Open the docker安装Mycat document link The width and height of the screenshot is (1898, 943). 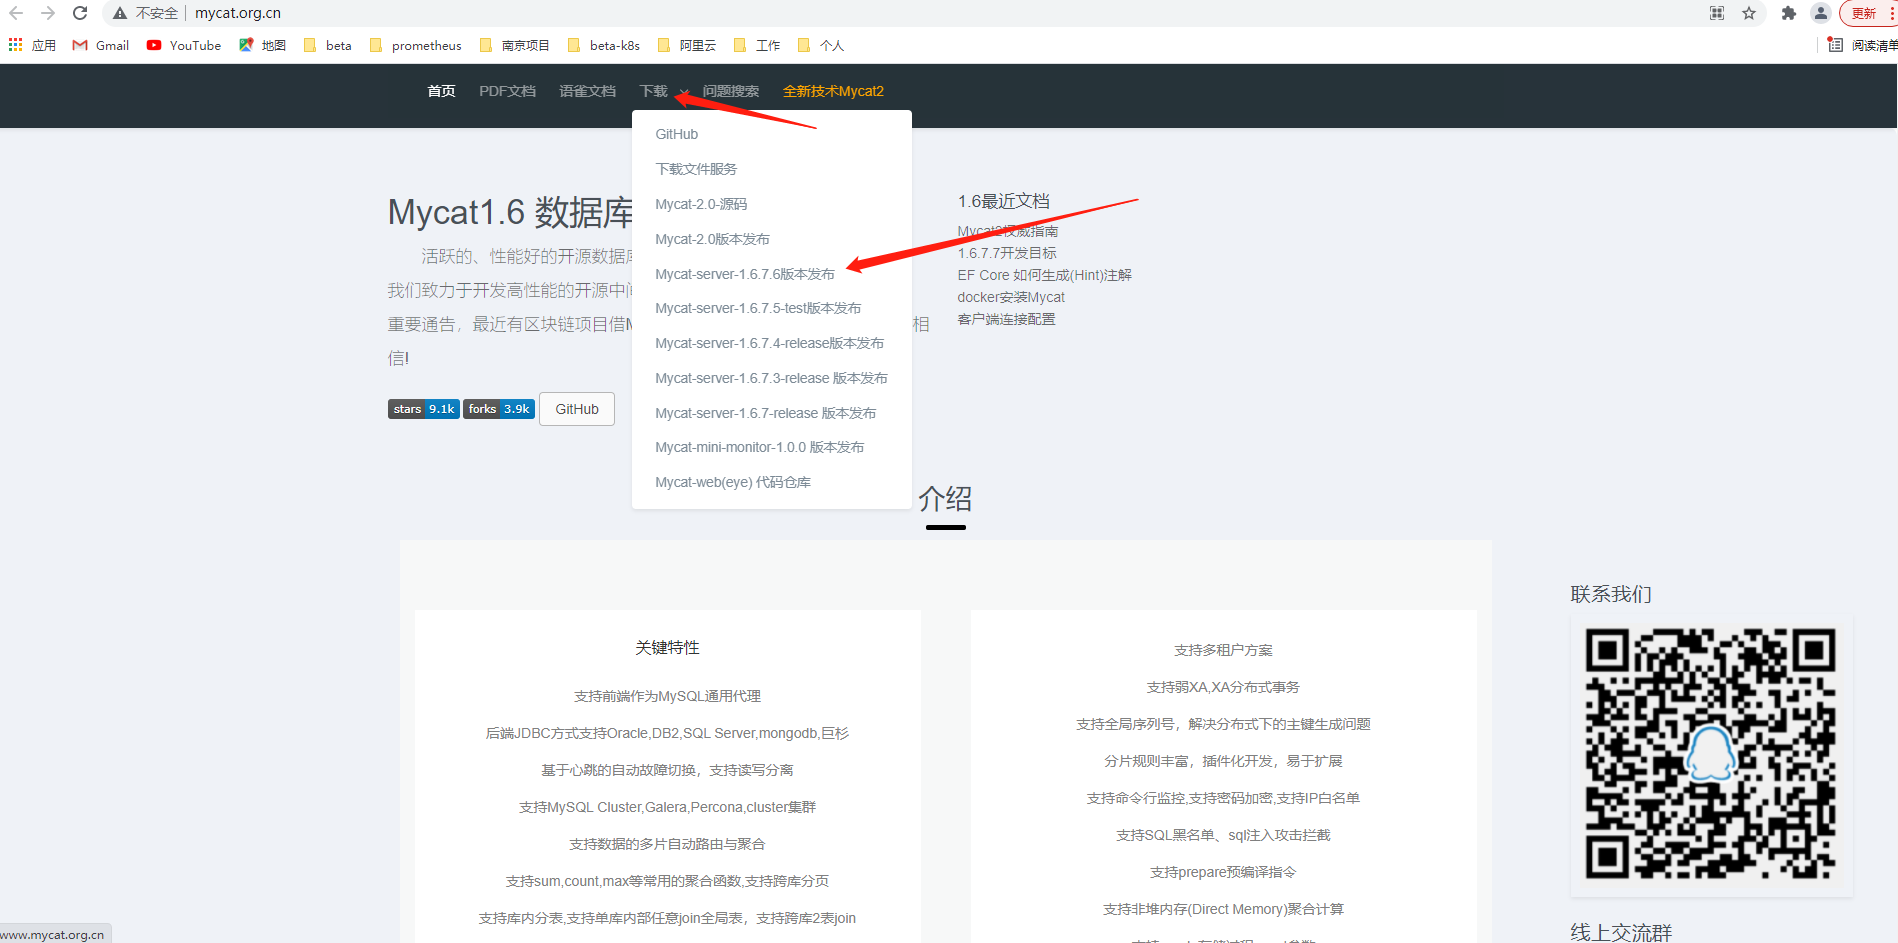1011,297
